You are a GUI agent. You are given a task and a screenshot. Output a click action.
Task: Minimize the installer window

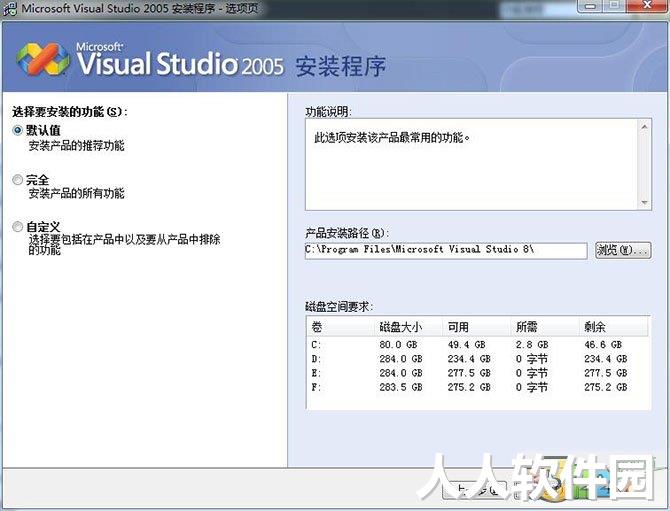(x=591, y=6)
